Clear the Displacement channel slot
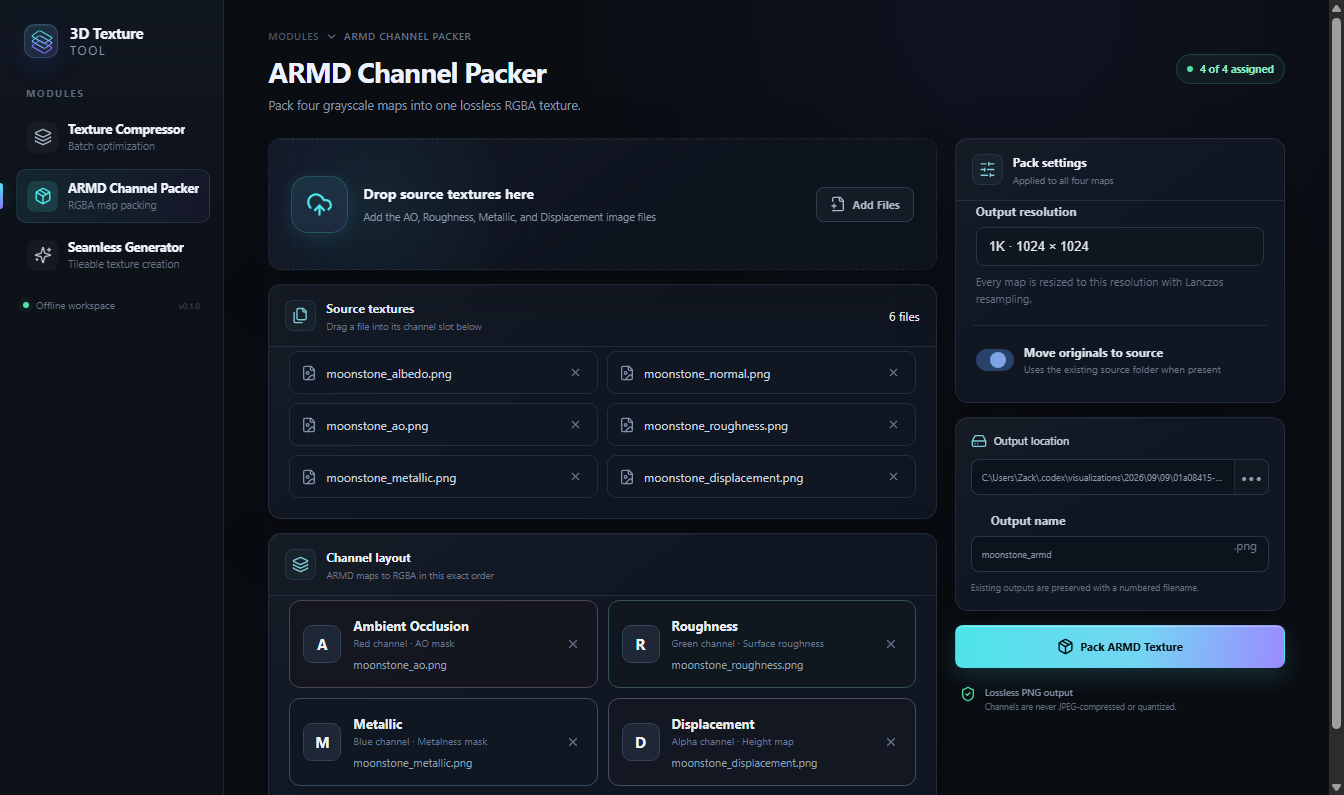Image resolution: width=1344 pixels, height=795 pixels. (891, 742)
